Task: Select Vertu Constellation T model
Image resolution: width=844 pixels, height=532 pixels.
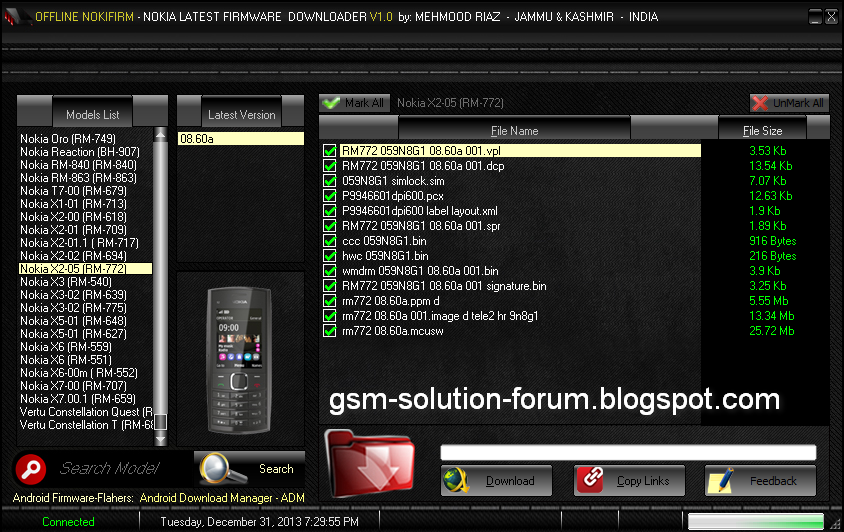Action: coord(86,425)
